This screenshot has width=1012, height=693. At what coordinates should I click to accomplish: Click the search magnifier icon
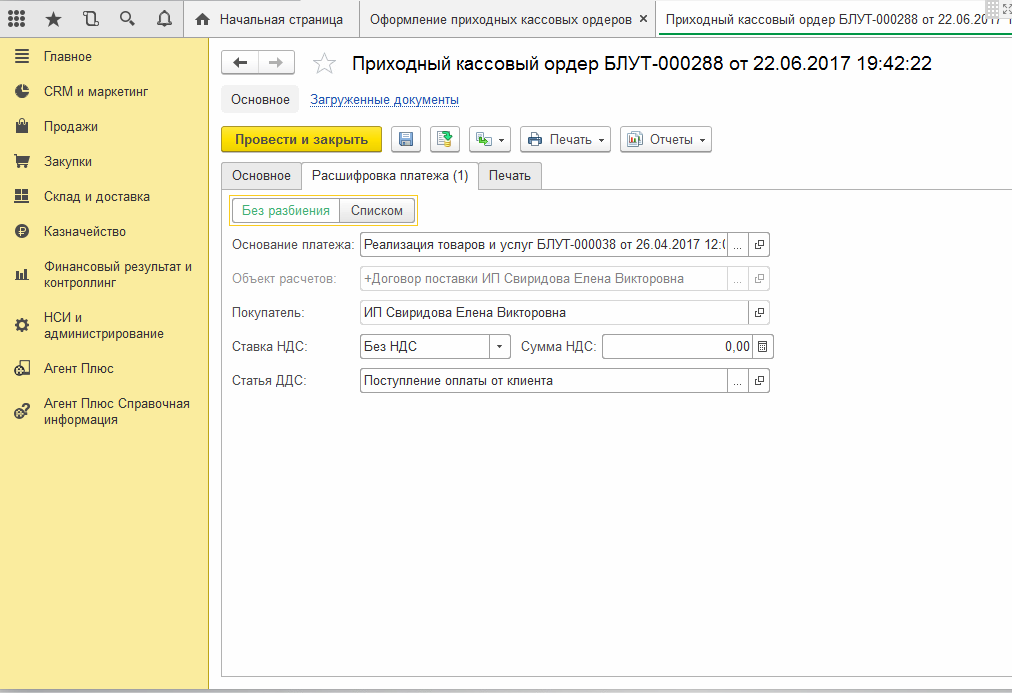127,19
